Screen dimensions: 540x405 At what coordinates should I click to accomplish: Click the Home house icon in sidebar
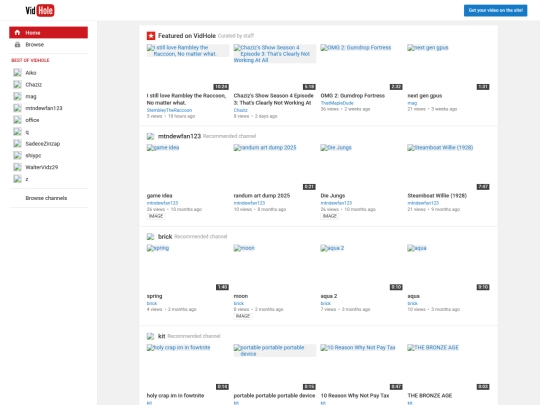pos(17,32)
